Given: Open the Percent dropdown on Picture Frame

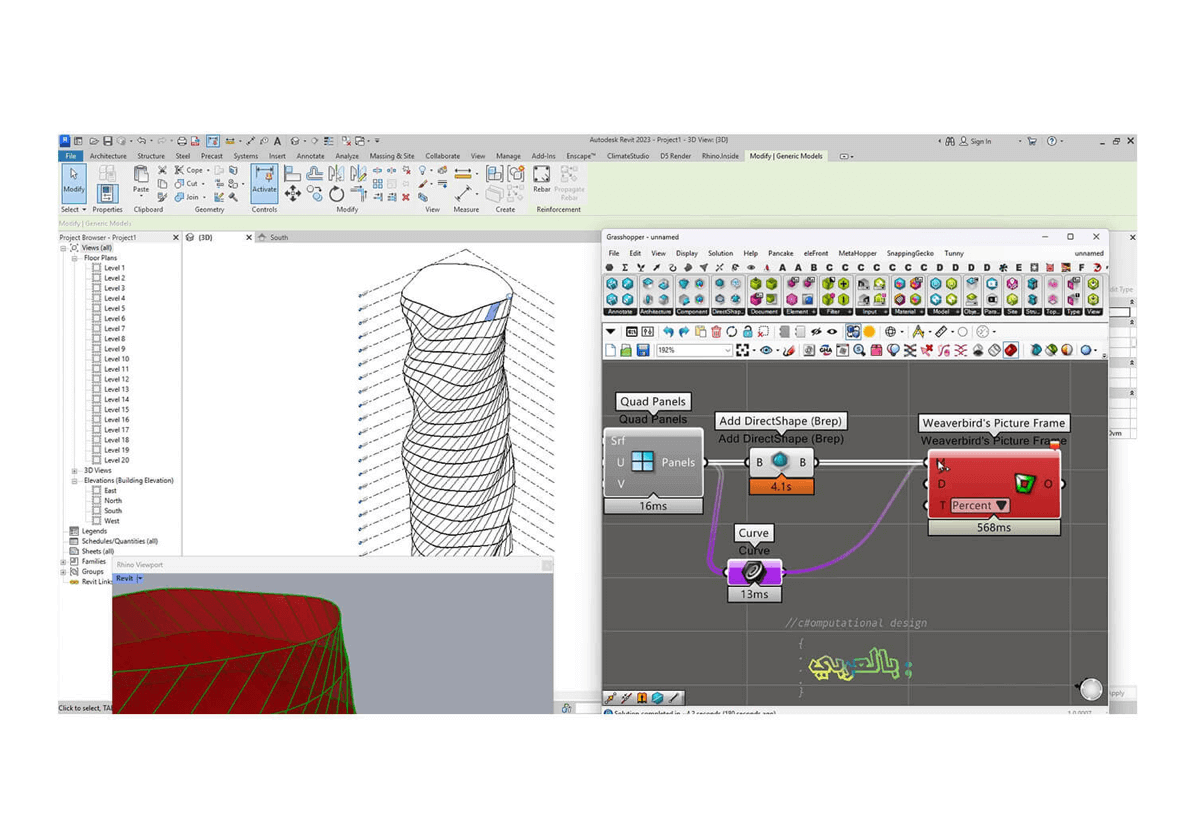Looking at the screenshot, I should tap(979, 506).
